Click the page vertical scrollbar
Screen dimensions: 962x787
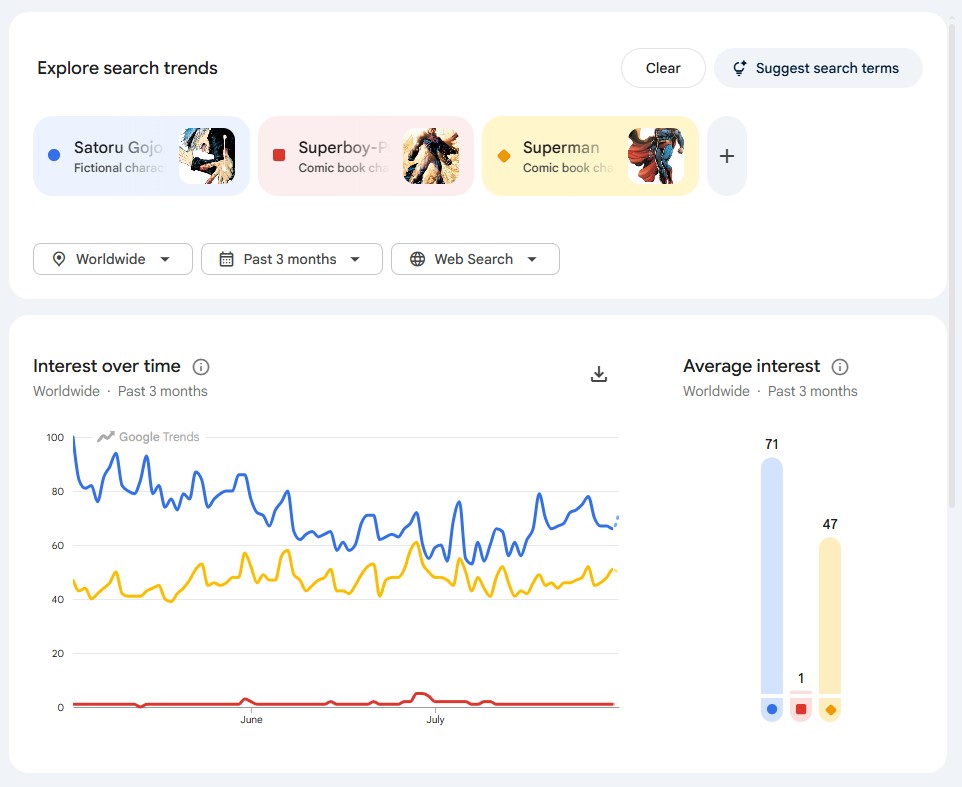(x=953, y=264)
